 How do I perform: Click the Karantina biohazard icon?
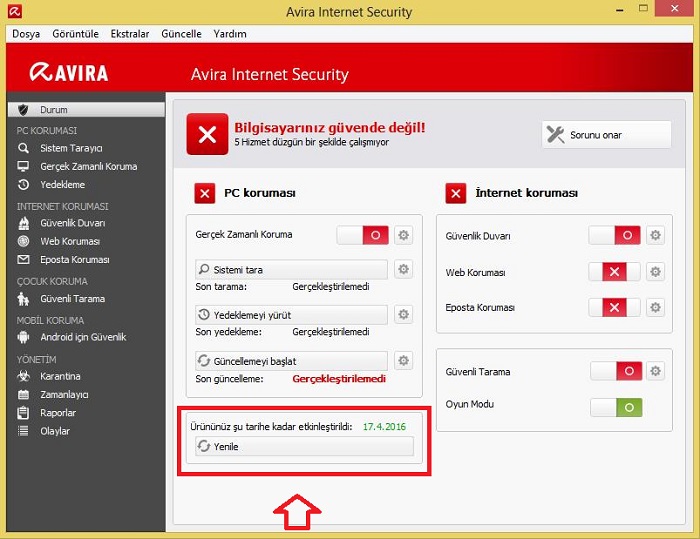click(x=23, y=376)
